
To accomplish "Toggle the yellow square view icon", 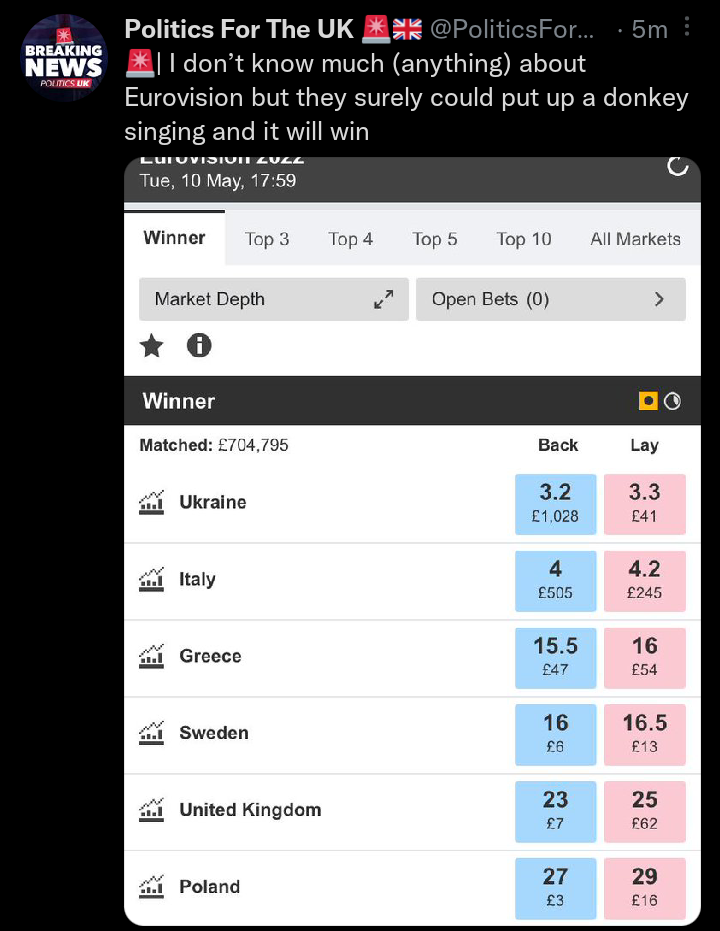I will click(x=648, y=401).
